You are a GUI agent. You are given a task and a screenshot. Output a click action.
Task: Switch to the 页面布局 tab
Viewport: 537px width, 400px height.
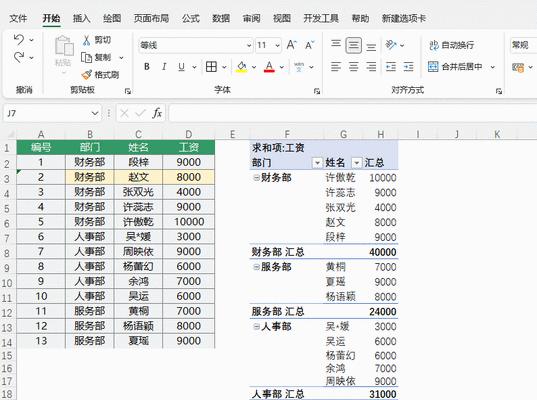(151, 18)
